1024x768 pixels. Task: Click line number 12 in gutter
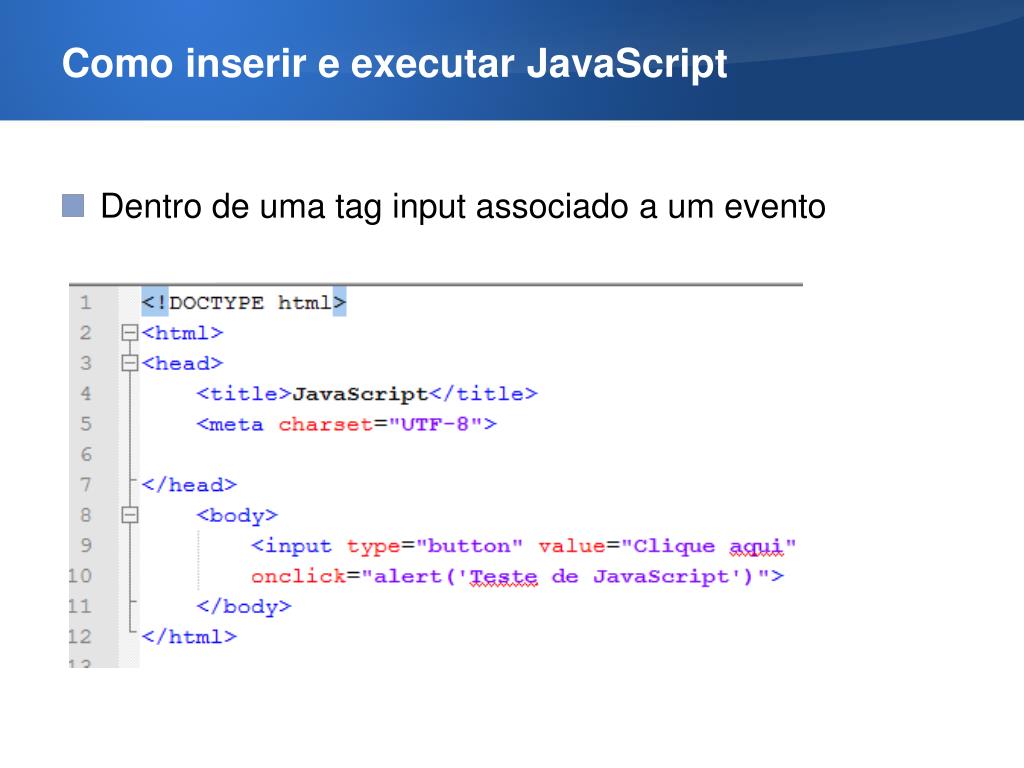tap(80, 637)
